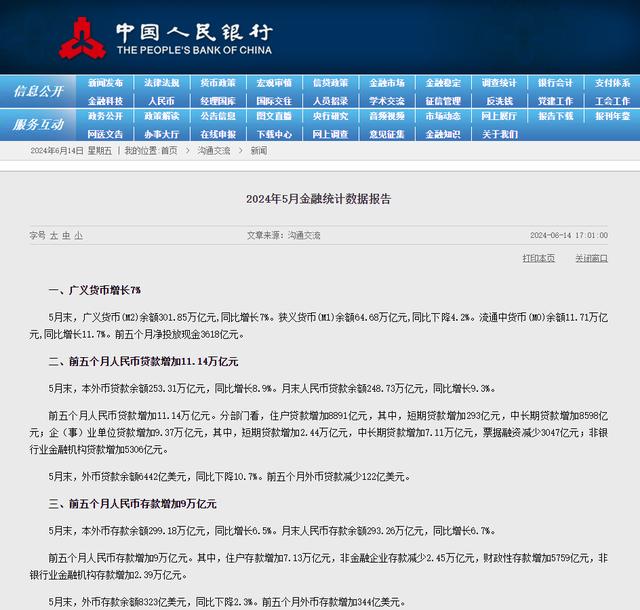640x610 pixels.
Task: Set font size to large (大)
Action: tap(54, 236)
